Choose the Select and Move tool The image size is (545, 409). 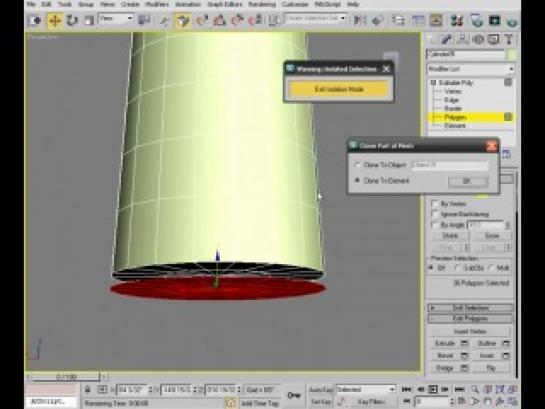click(x=55, y=21)
